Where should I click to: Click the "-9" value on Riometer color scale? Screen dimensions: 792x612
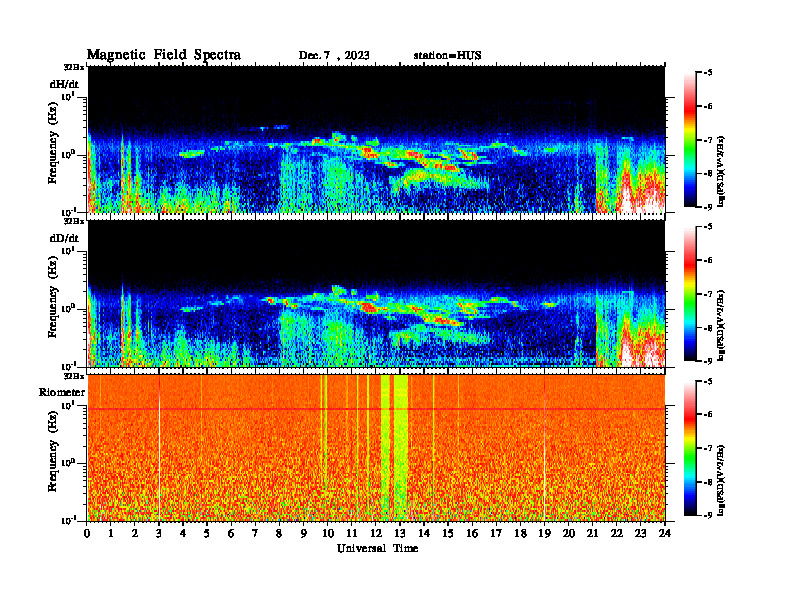708,515
